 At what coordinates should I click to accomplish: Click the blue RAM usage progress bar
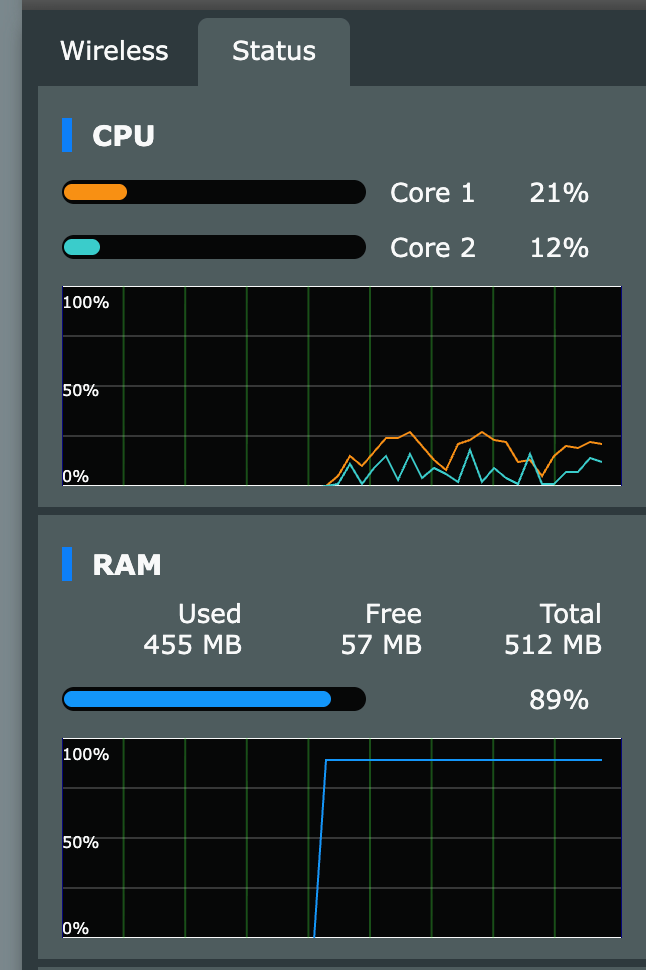point(214,698)
